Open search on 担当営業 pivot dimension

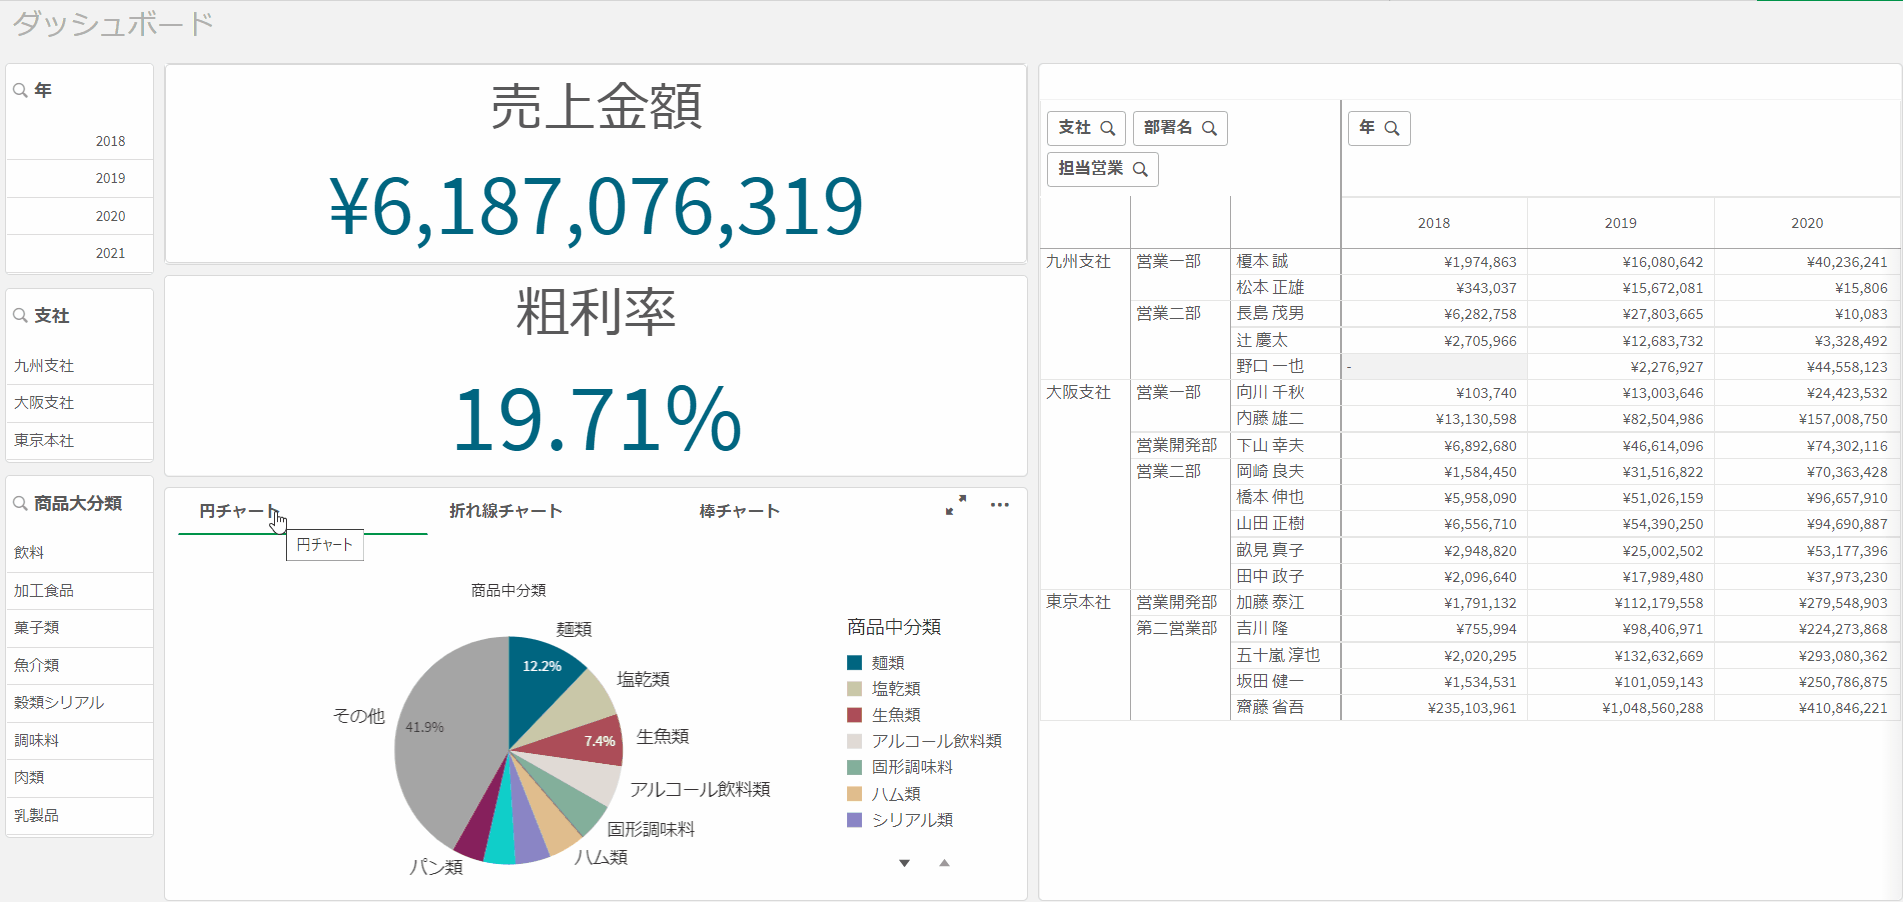1140,169
